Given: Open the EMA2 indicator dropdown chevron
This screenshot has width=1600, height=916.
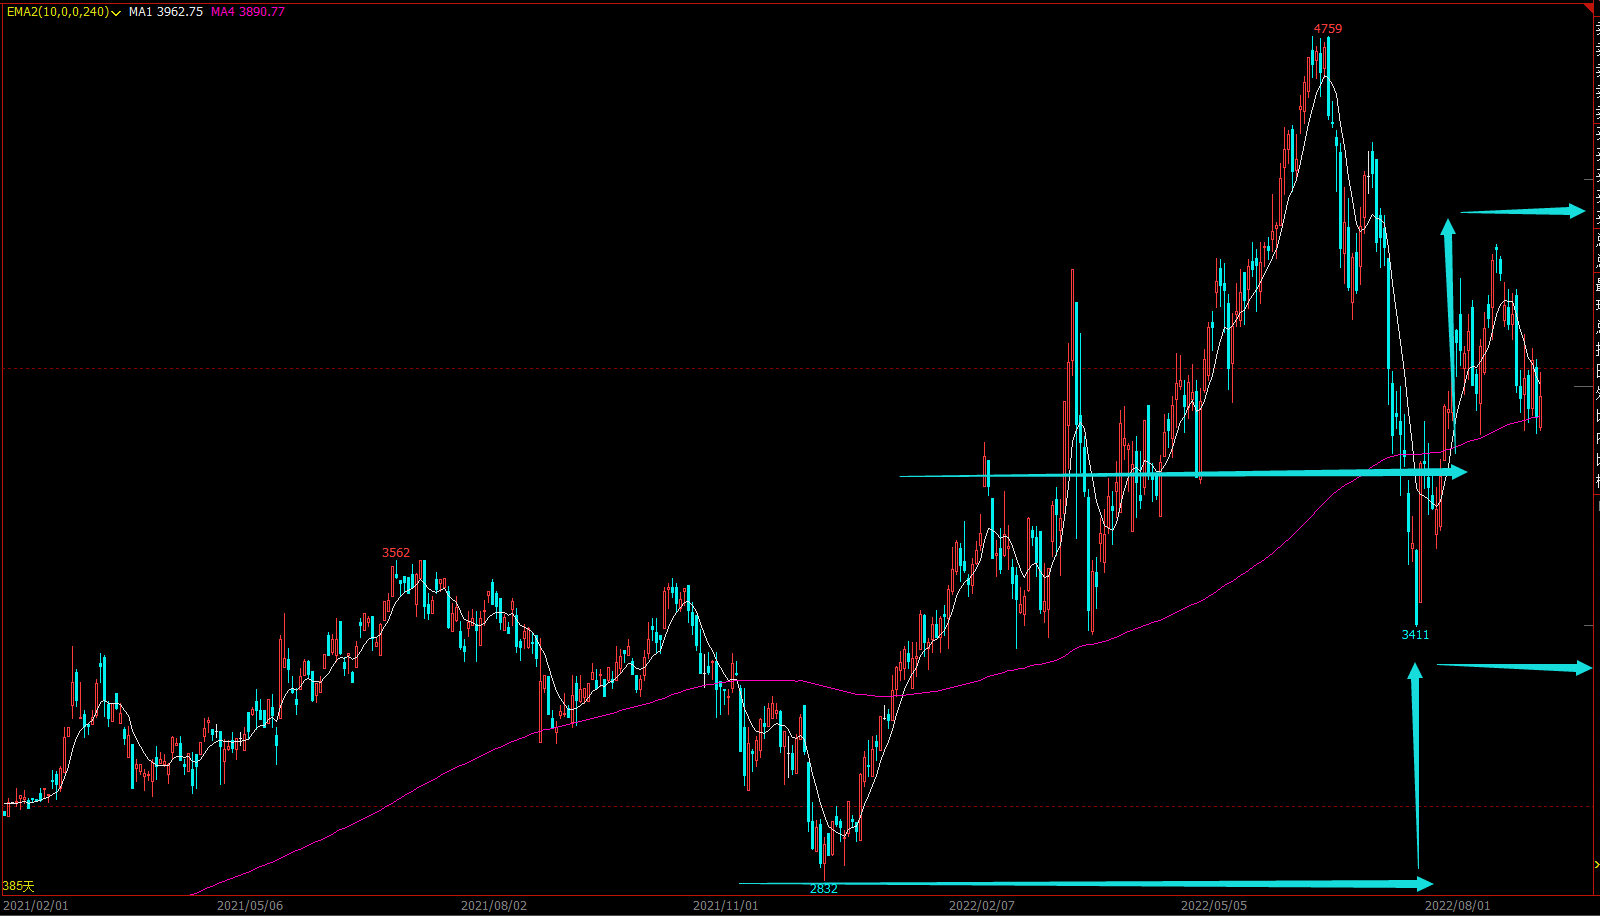Looking at the screenshot, I should tap(117, 13).
